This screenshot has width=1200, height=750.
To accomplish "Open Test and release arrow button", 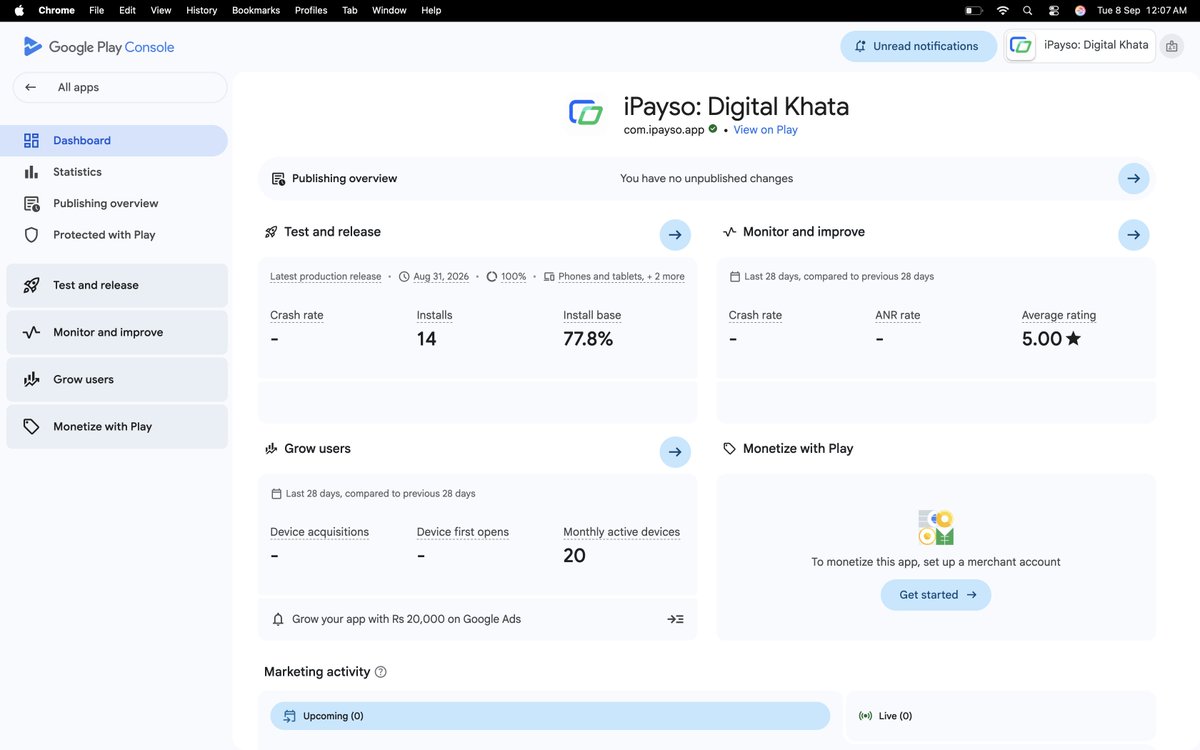I will click(x=675, y=235).
